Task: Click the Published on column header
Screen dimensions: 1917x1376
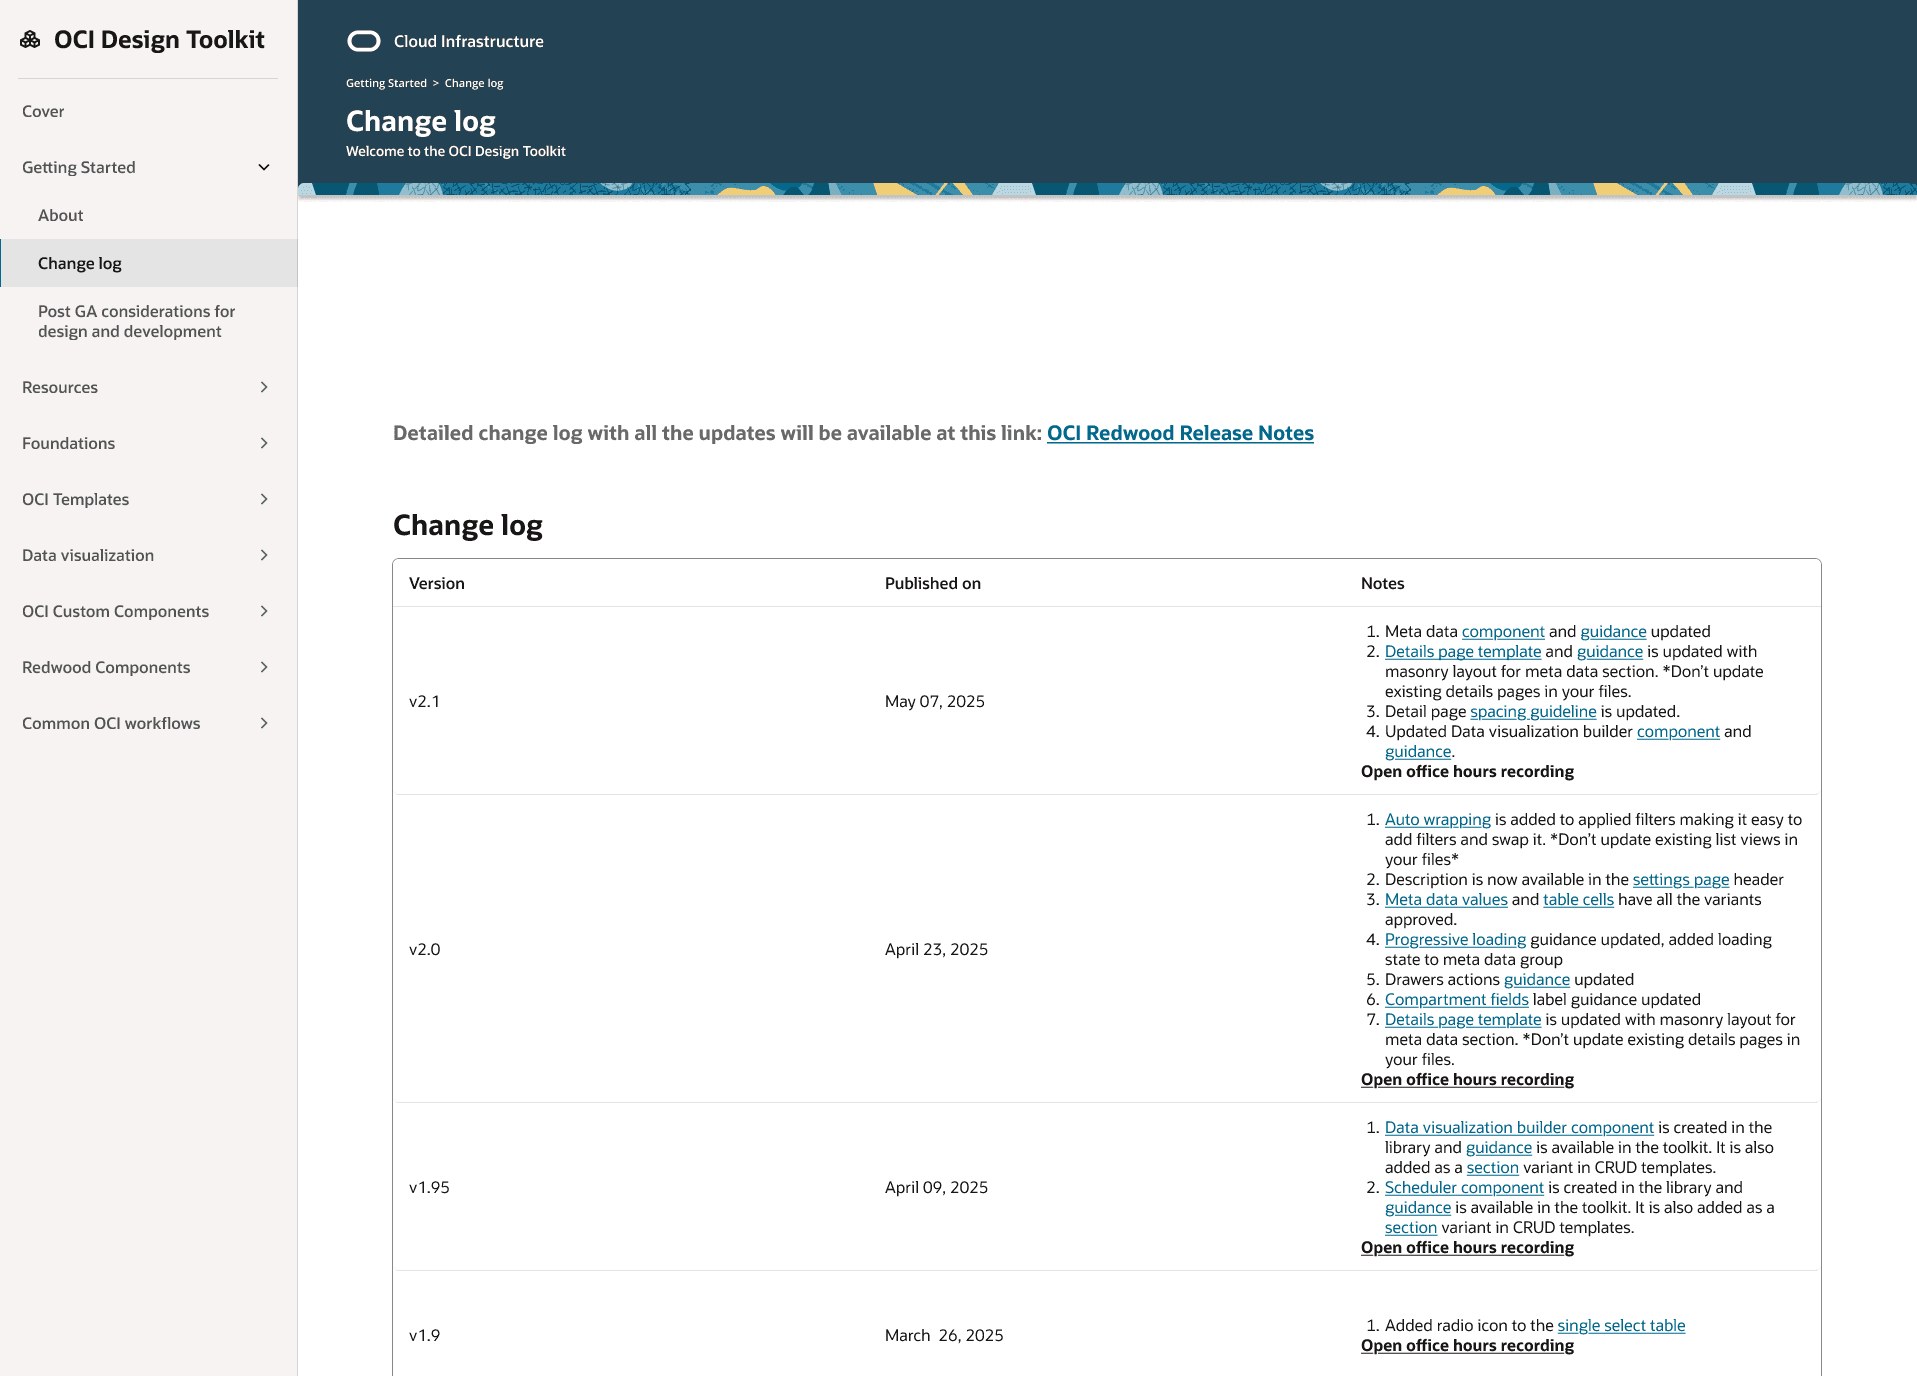Action: (x=933, y=583)
